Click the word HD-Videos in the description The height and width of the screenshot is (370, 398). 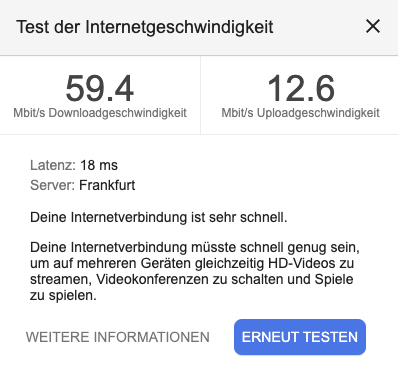tap(301, 263)
